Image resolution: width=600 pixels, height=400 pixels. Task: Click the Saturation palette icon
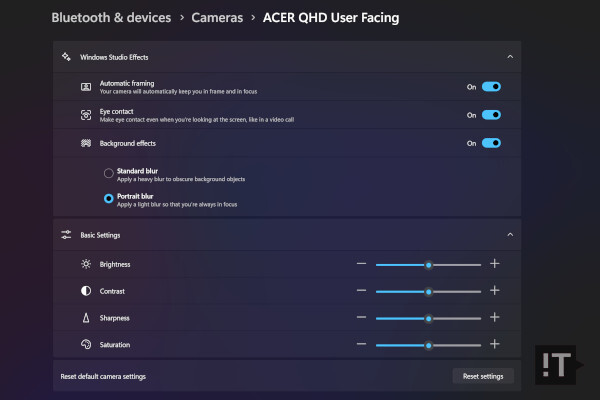tap(86, 344)
